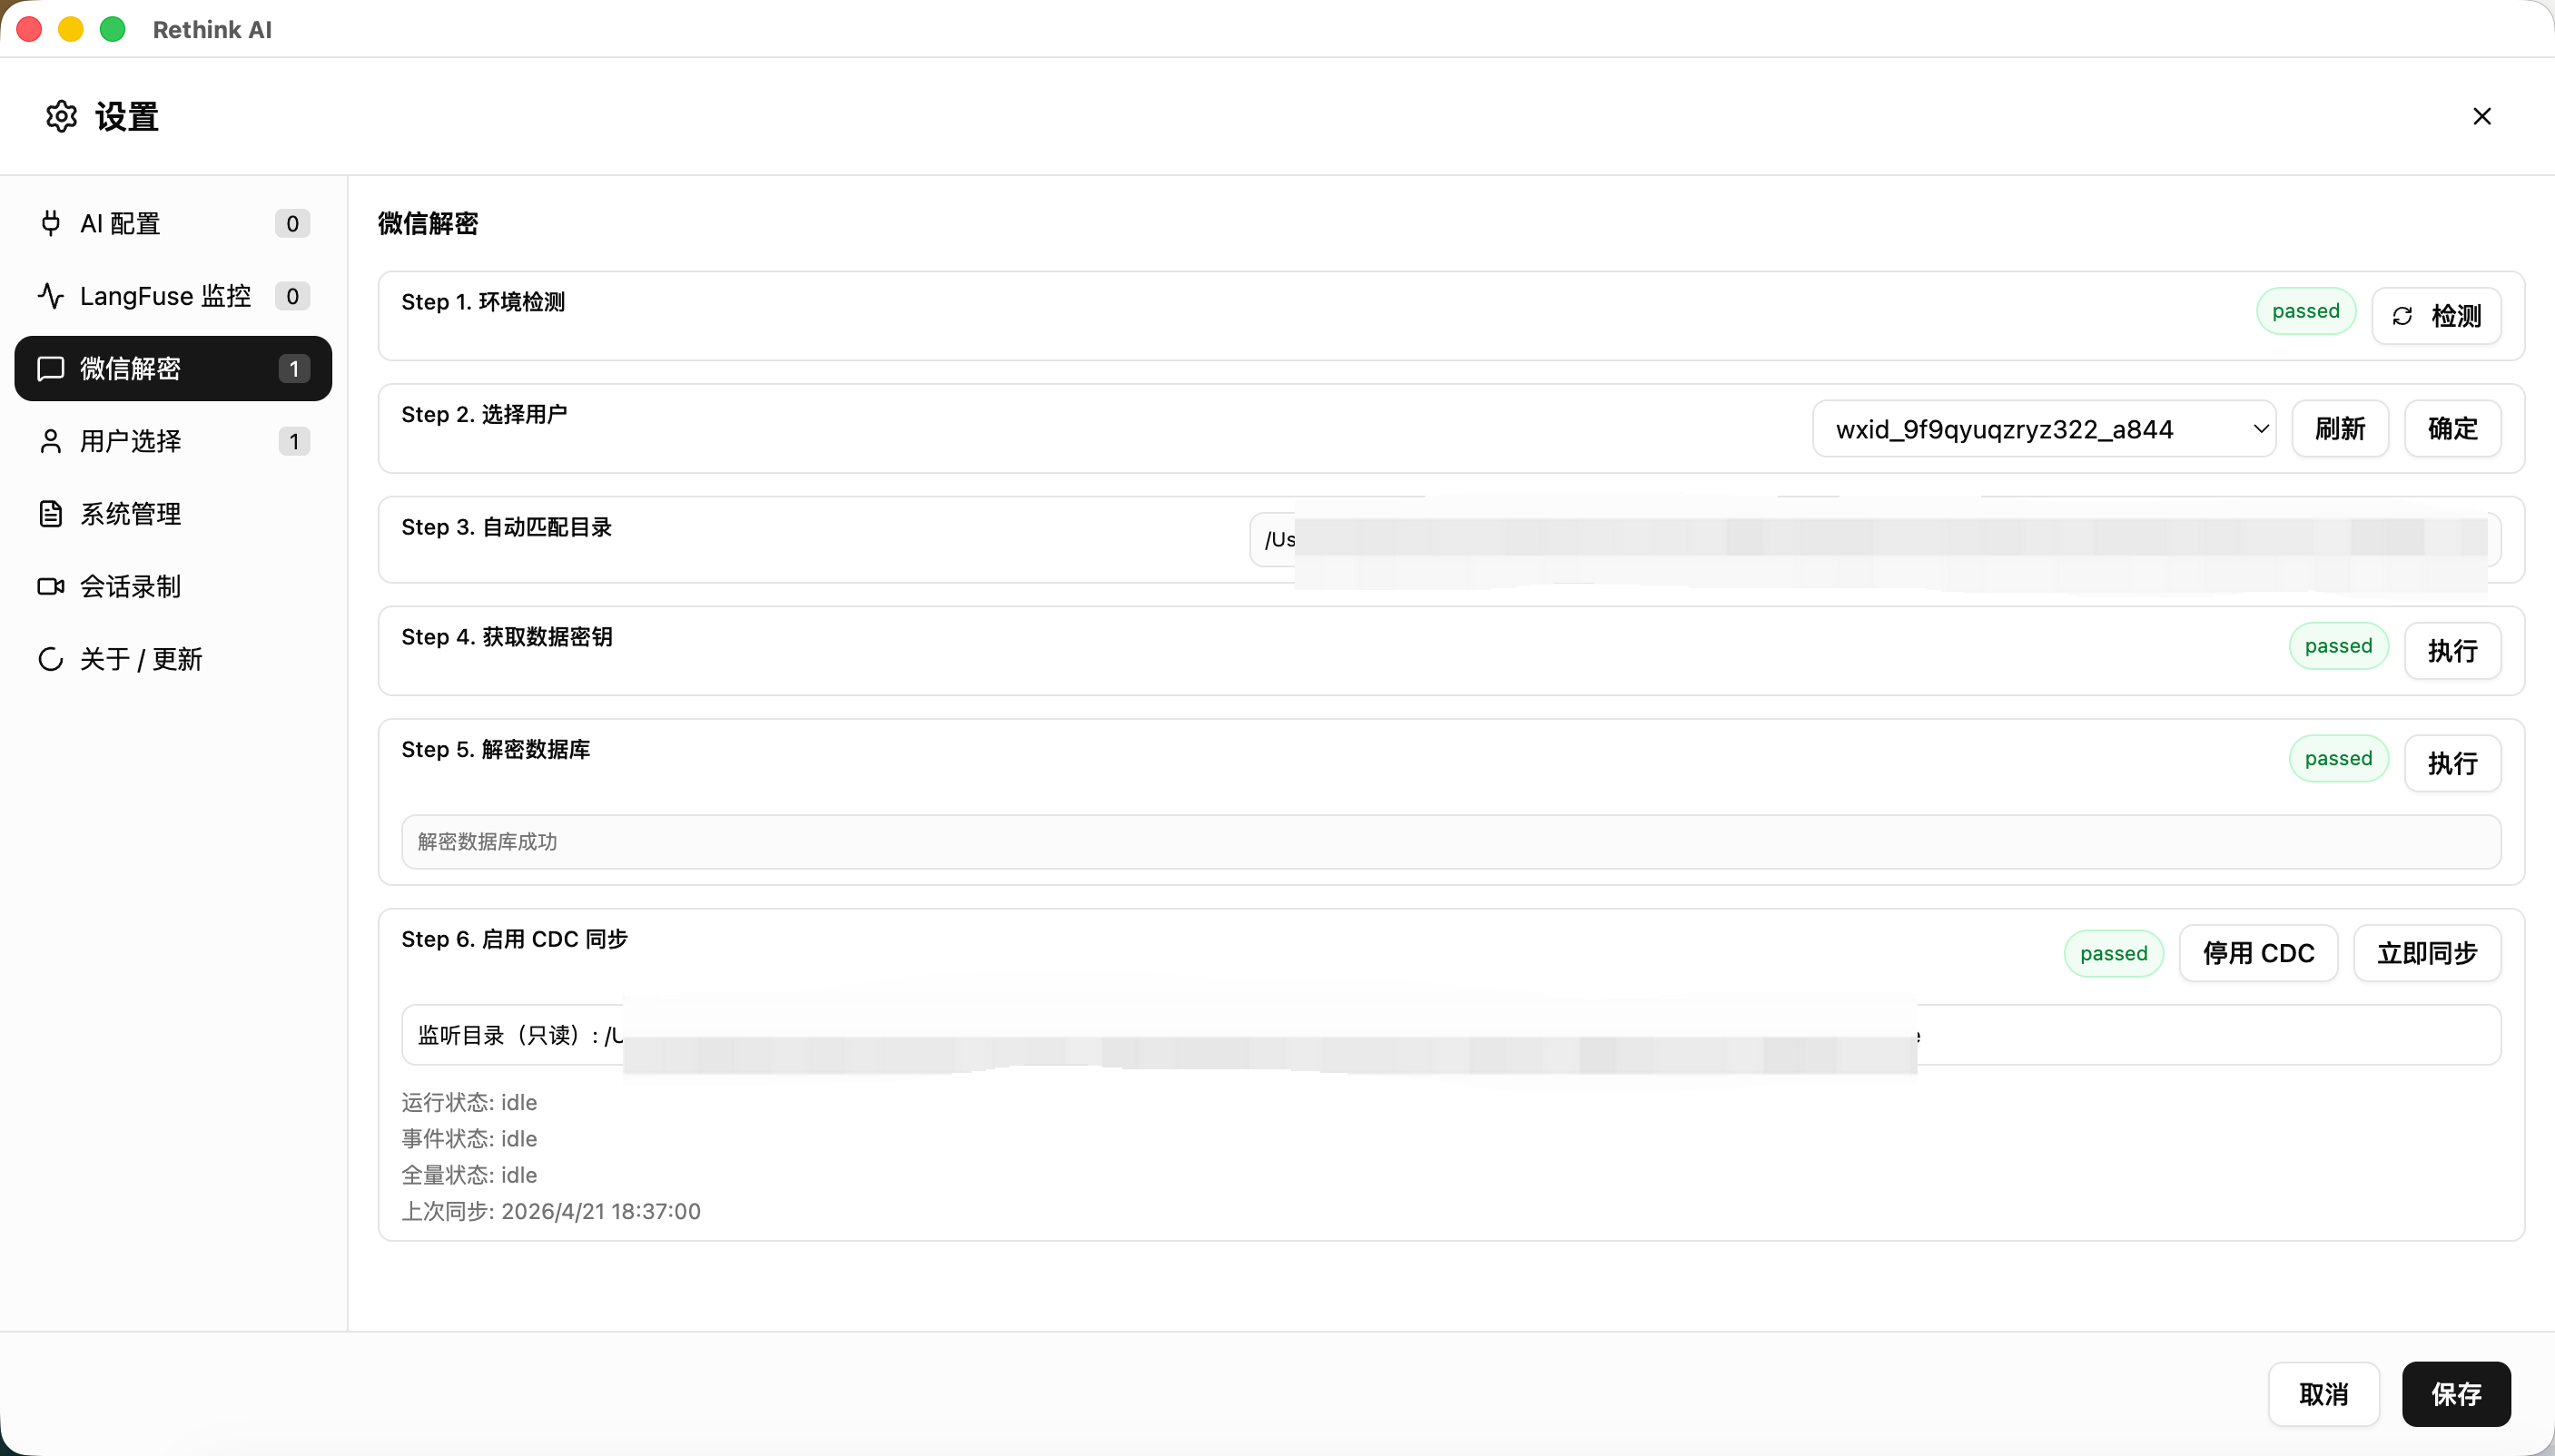Viewport: 2555px width, 1456px height.
Task: Disable sync via 停用 CDC button
Action: (x=2258, y=953)
